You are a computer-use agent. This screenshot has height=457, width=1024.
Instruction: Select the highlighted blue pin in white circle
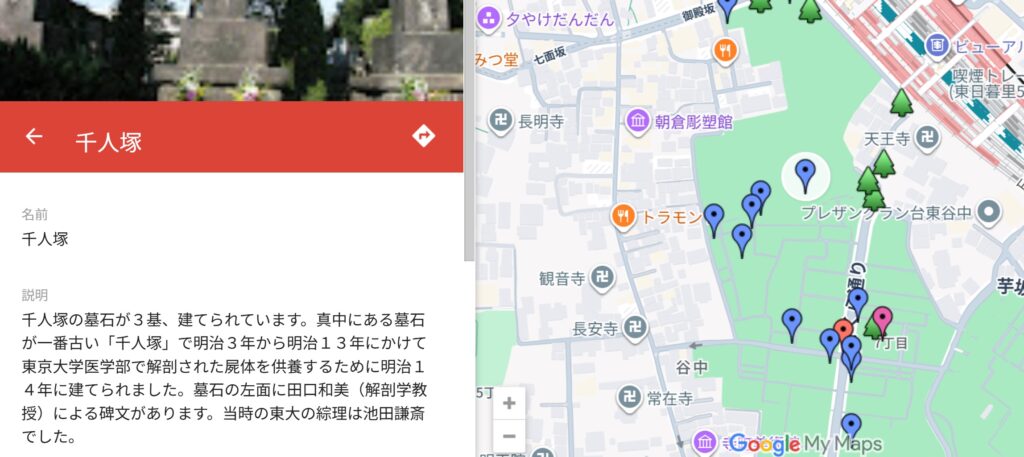tap(805, 174)
